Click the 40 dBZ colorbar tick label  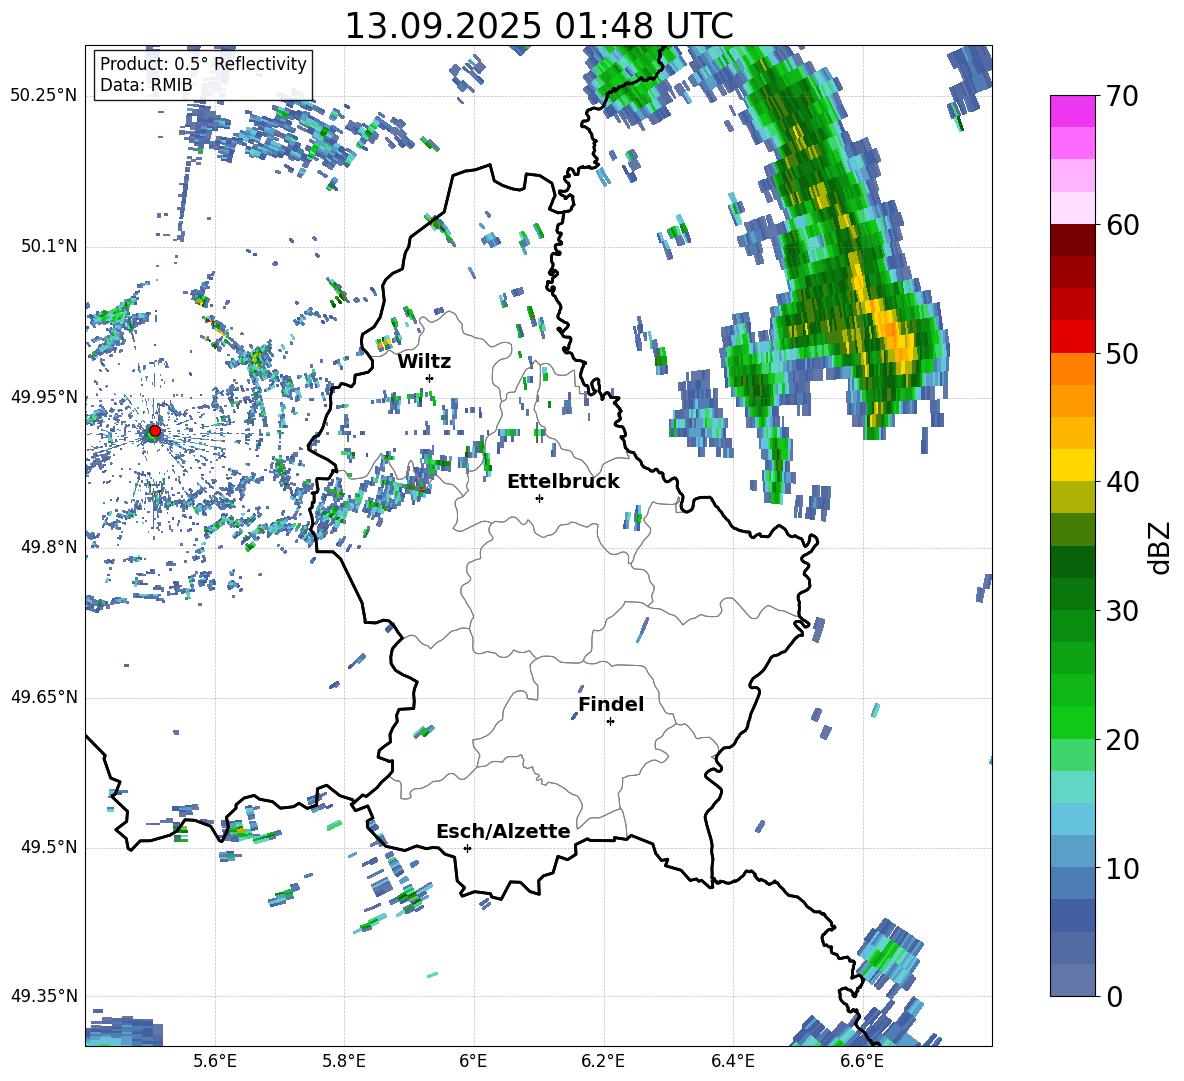point(1122,482)
